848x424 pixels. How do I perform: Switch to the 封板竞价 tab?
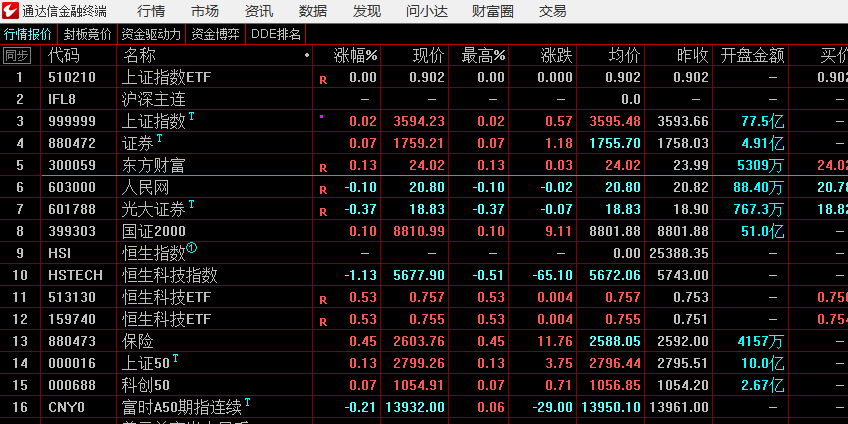pyautogui.click(x=87, y=35)
